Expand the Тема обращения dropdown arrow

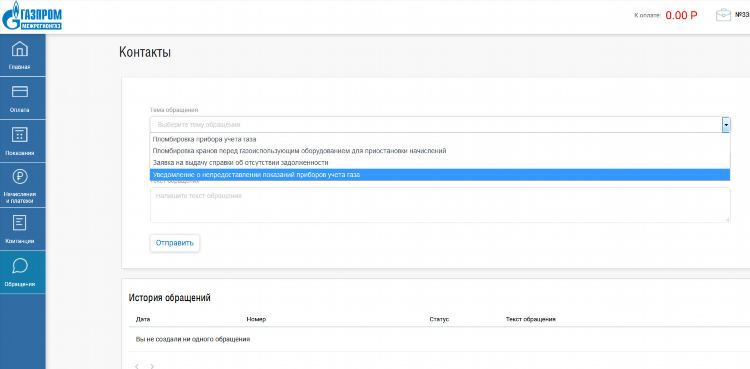point(726,124)
